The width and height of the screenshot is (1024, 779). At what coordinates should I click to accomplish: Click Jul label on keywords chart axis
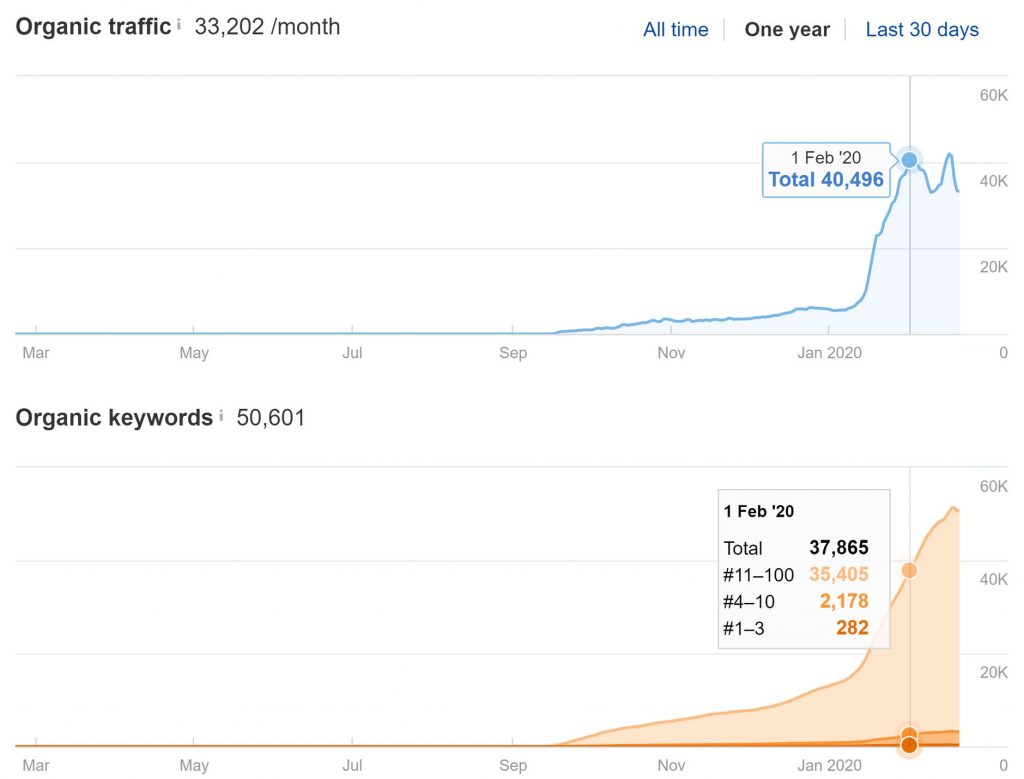click(352, 765)
